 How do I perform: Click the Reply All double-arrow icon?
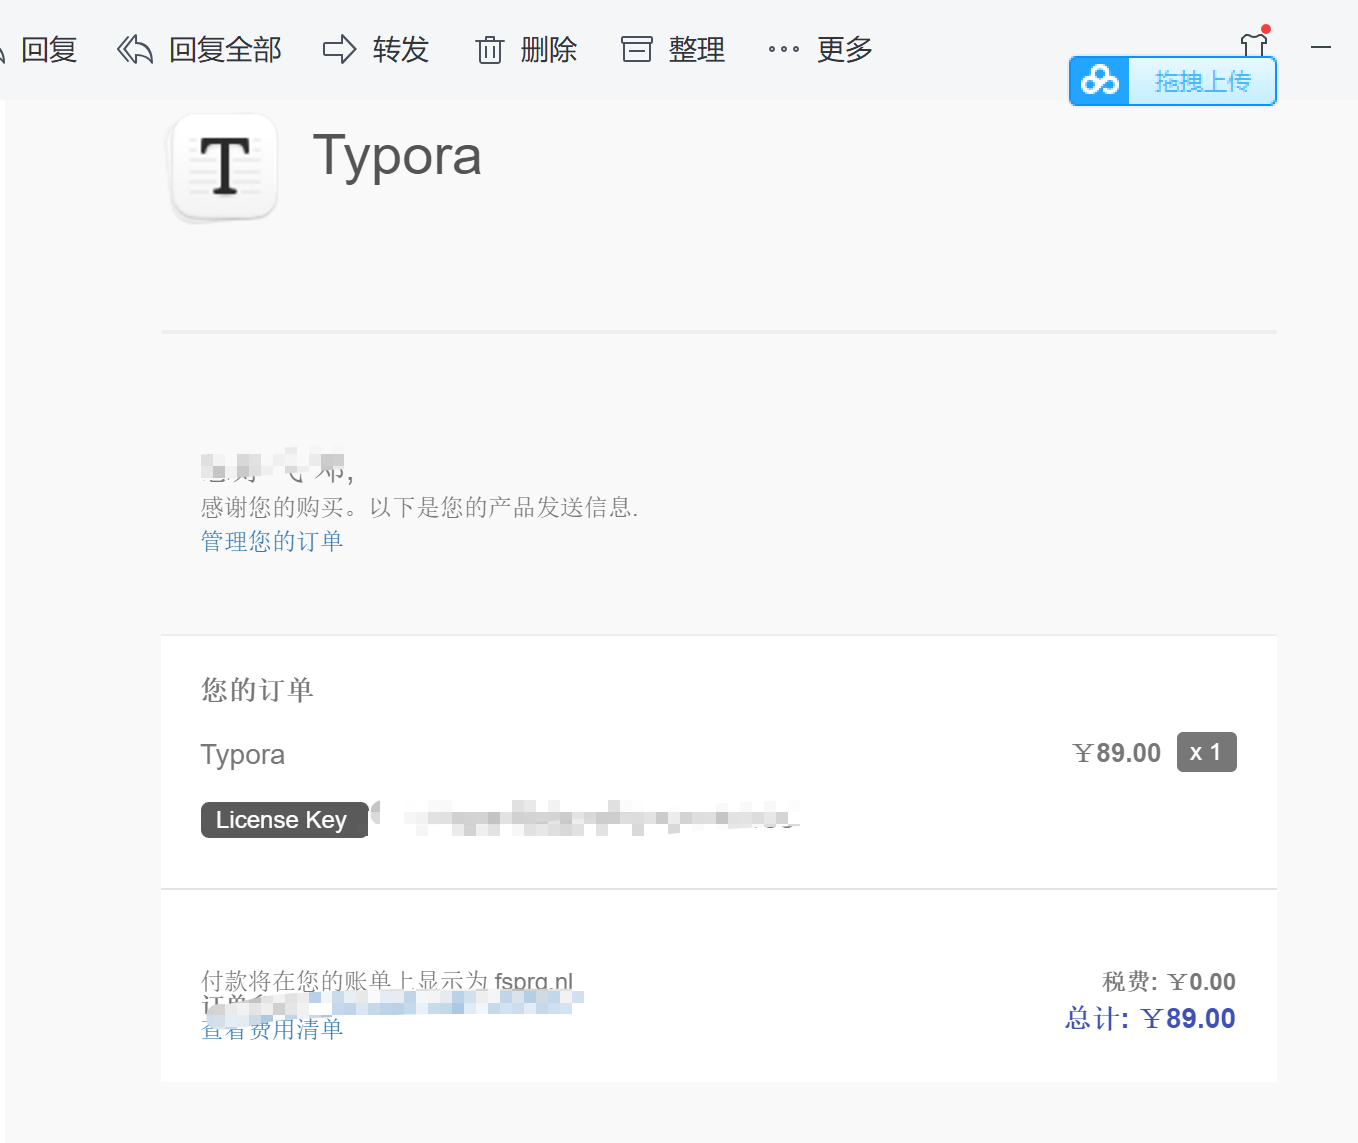pos(135,49)
